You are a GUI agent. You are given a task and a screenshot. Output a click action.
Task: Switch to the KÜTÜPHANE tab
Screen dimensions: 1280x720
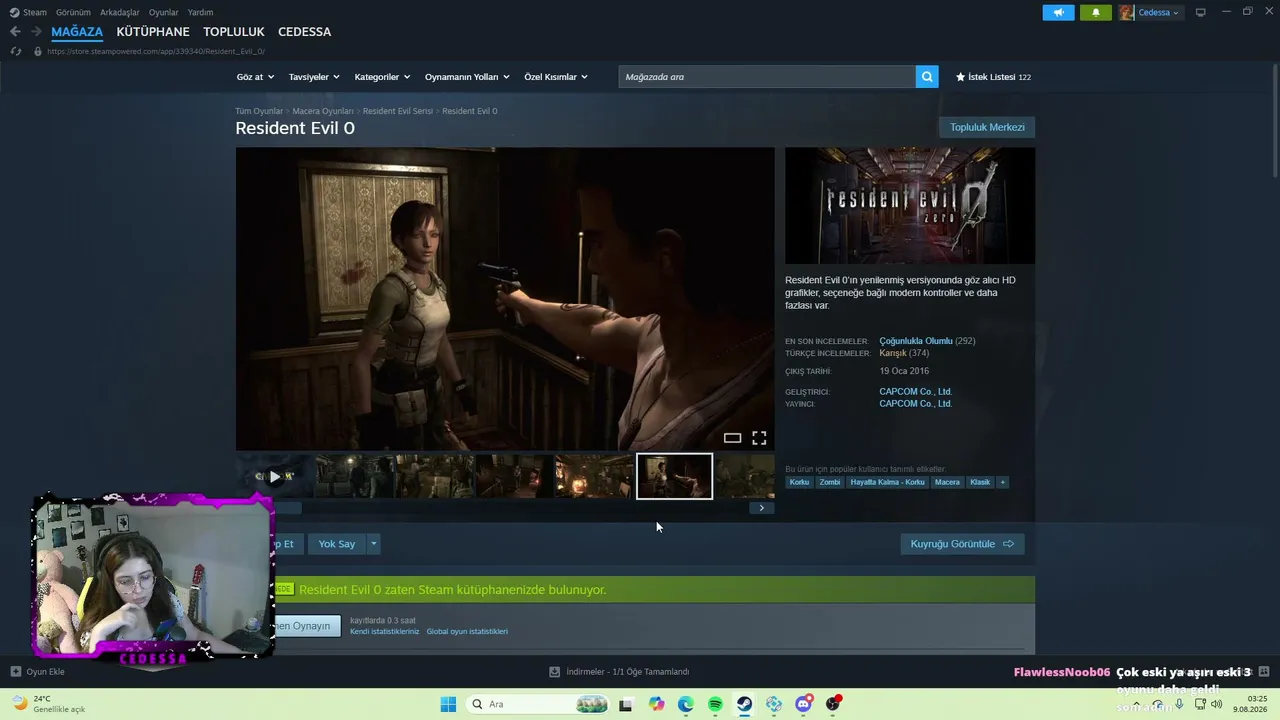click(153, 32)
